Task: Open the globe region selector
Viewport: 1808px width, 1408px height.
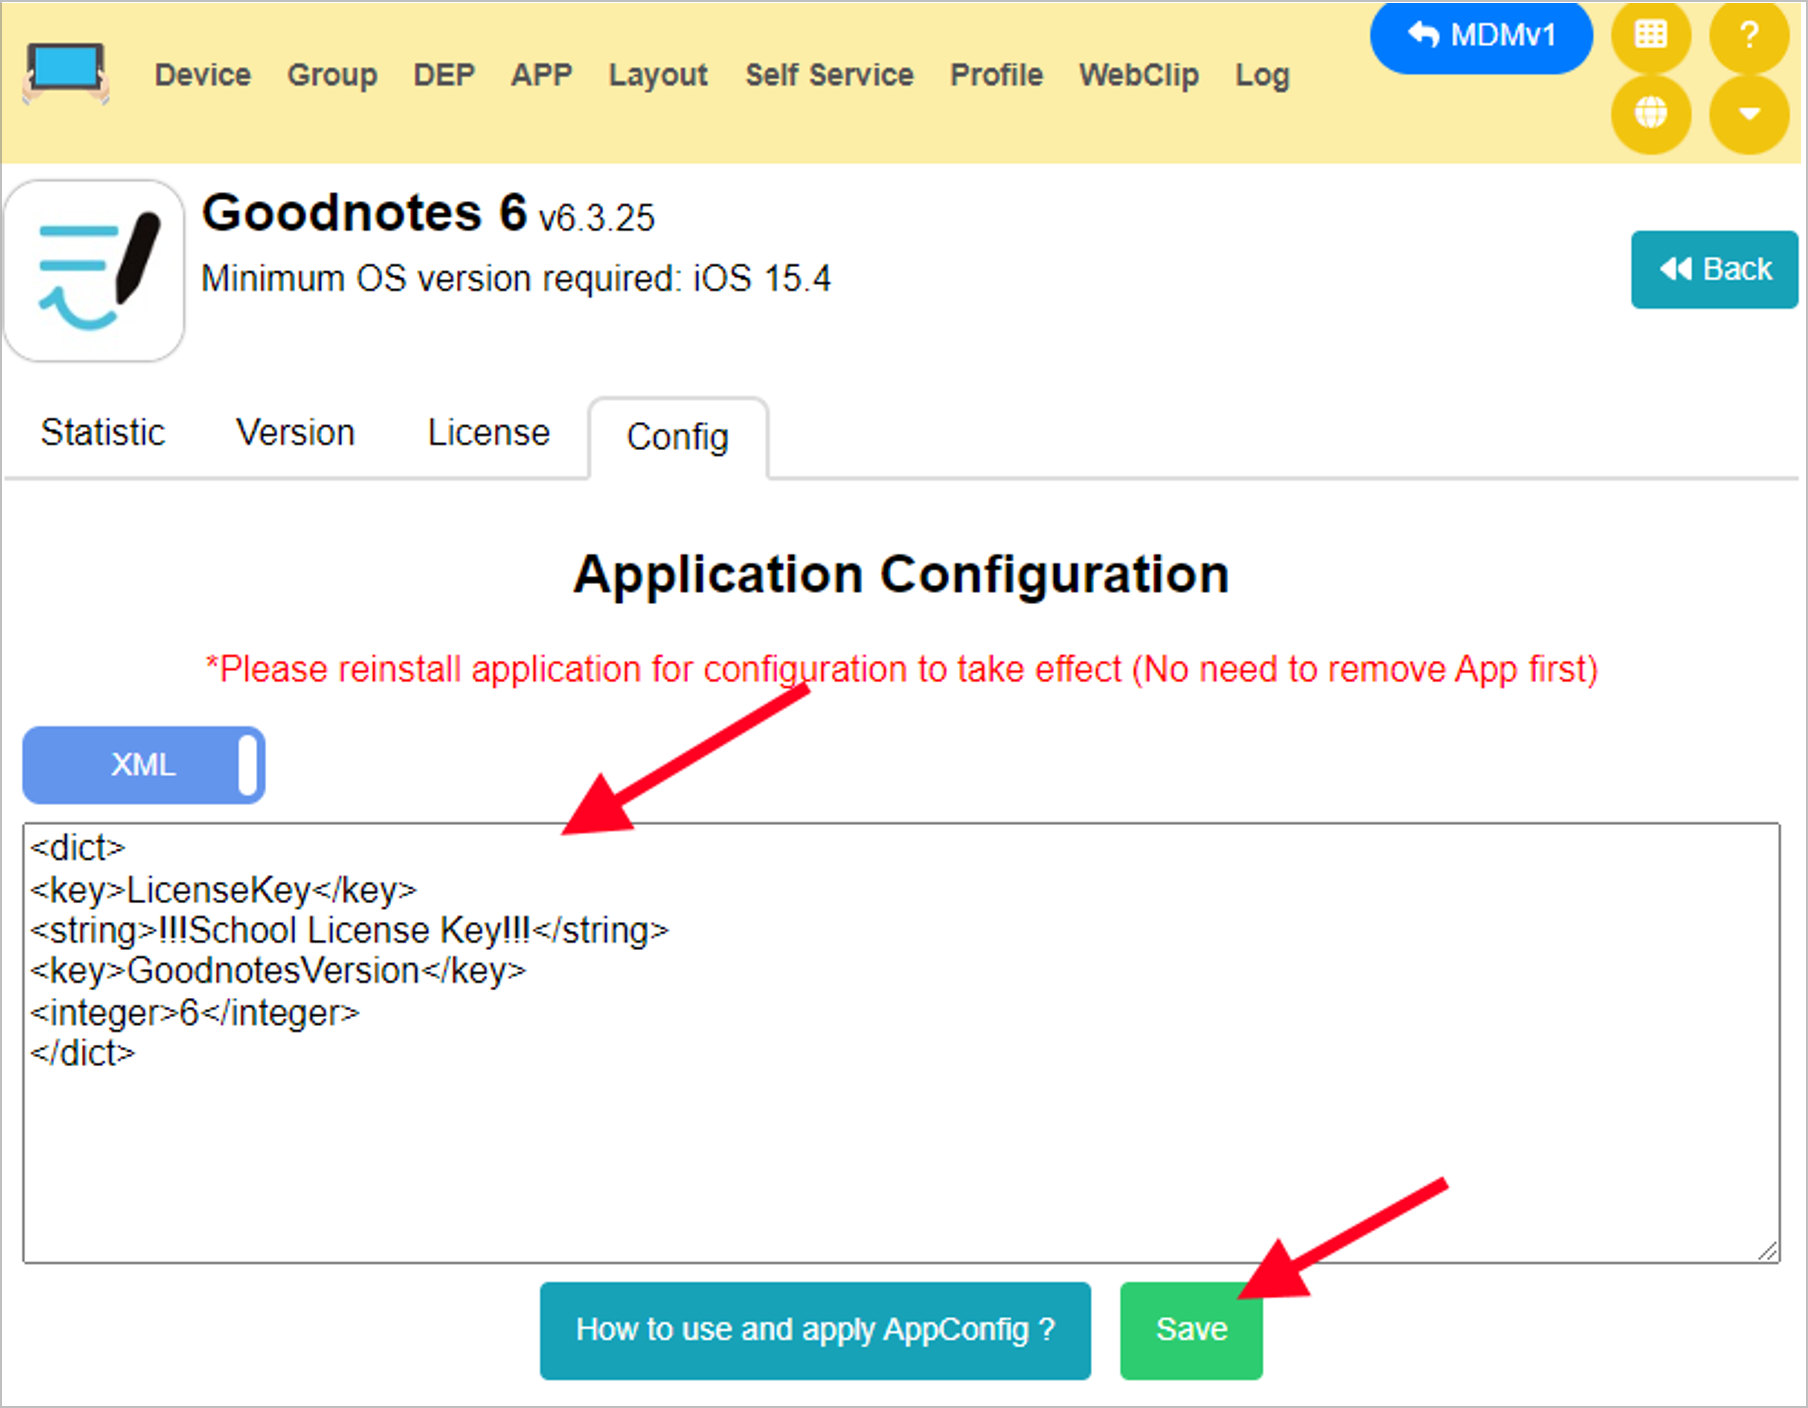Action: (1651, 113)
